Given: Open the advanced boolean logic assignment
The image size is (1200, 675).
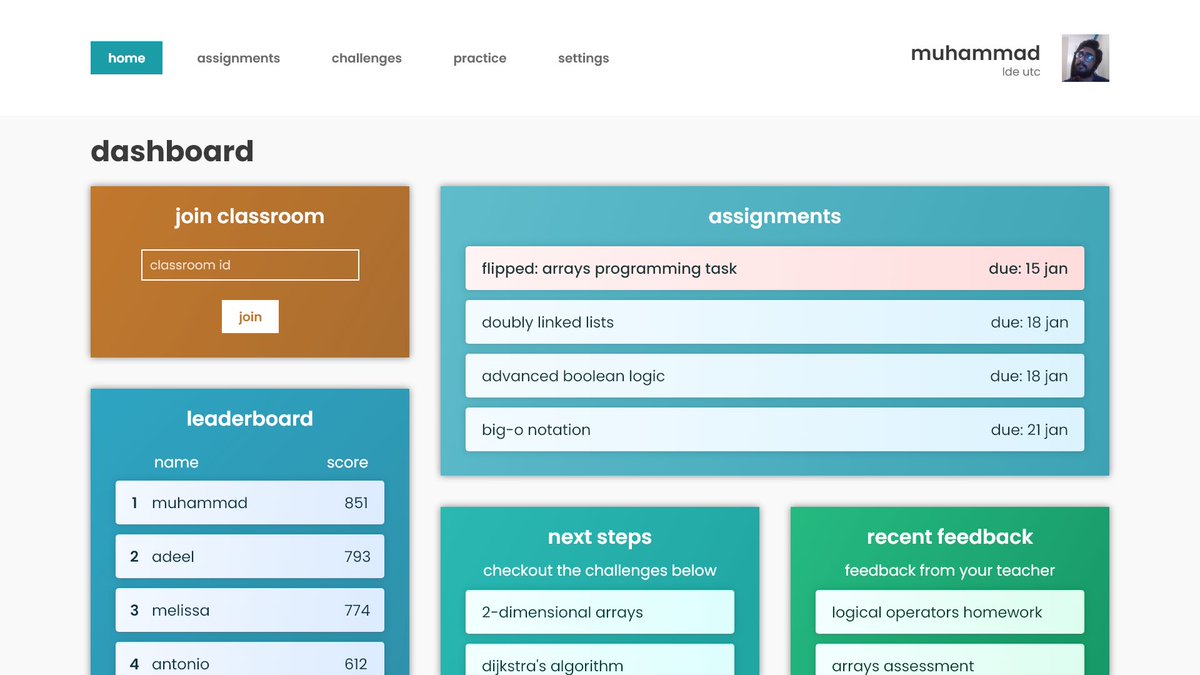Looking at the screenshot, I should [x=775, y=376].
